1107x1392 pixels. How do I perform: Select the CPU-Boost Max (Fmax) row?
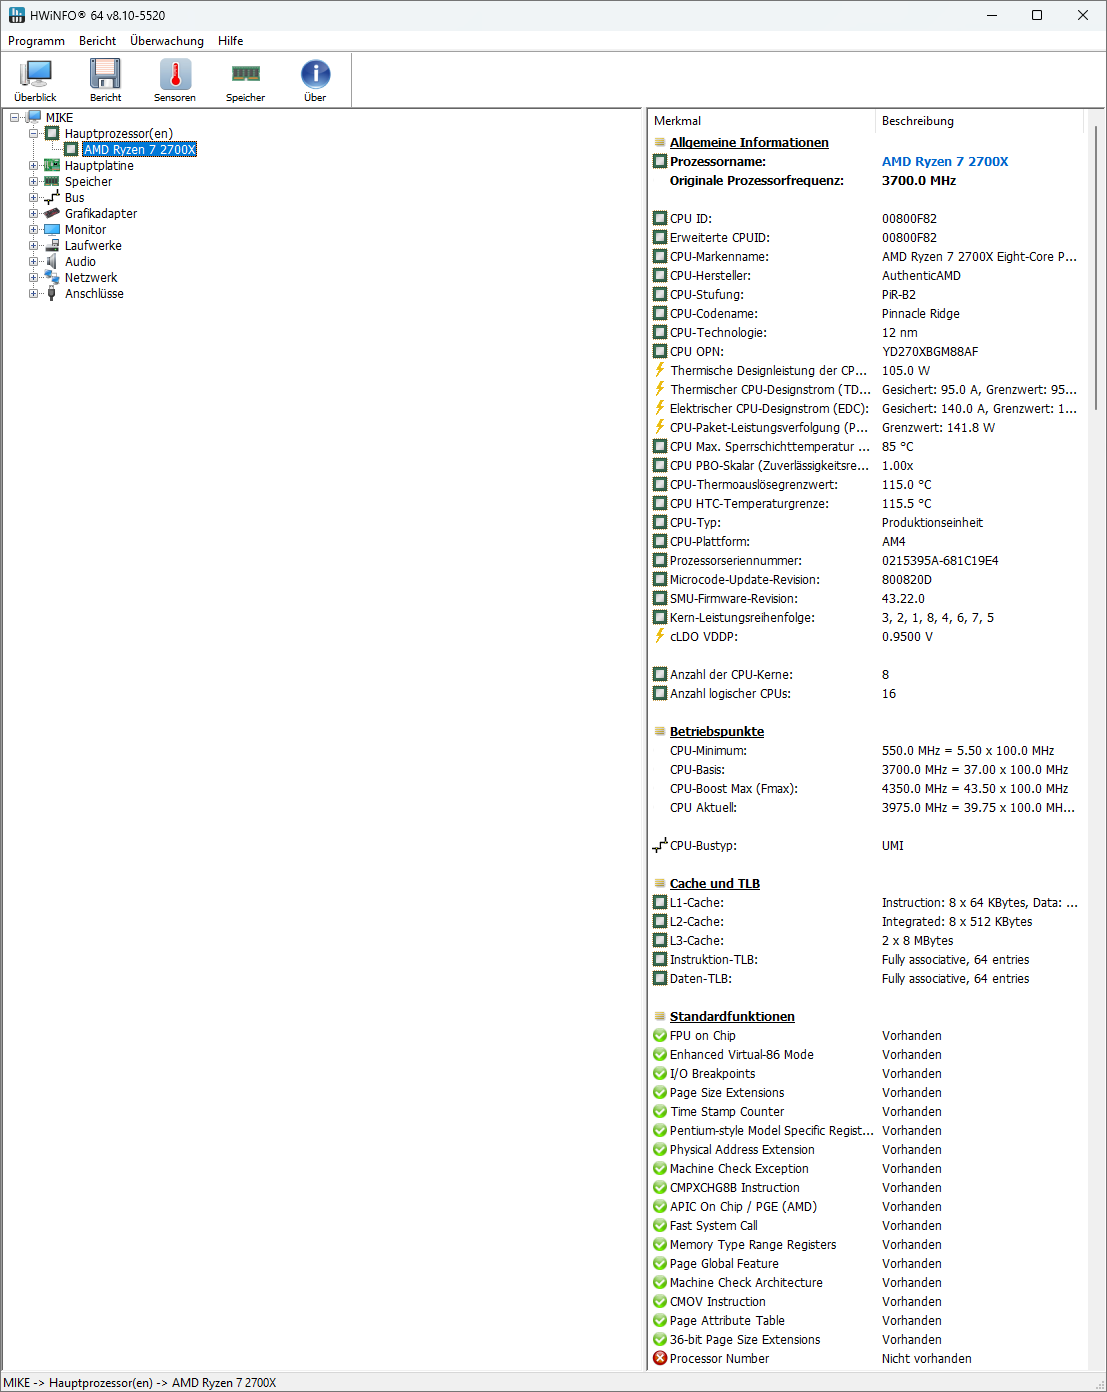tap(866, 789)
